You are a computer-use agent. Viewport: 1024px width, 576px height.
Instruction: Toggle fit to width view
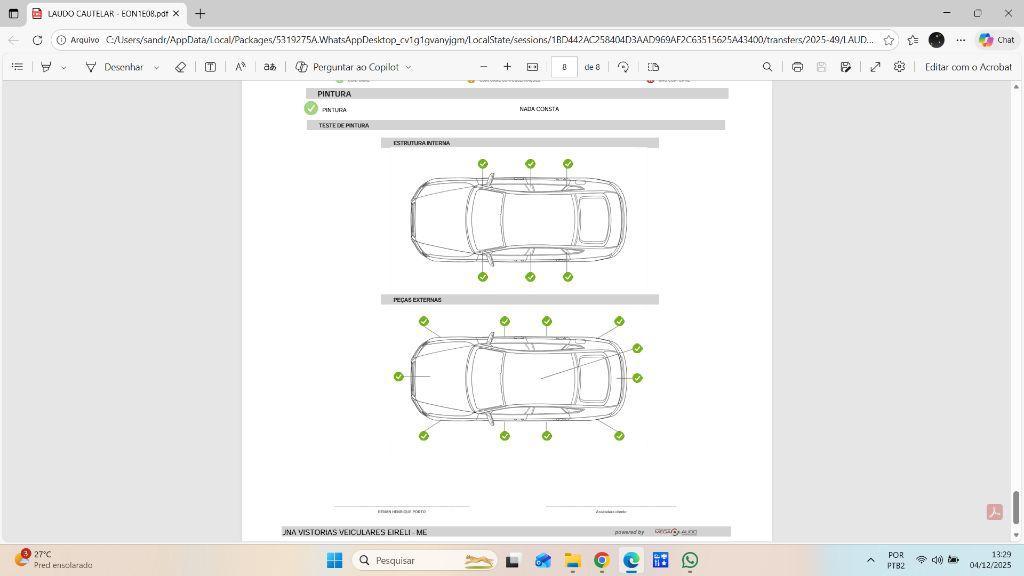(532, 67)
